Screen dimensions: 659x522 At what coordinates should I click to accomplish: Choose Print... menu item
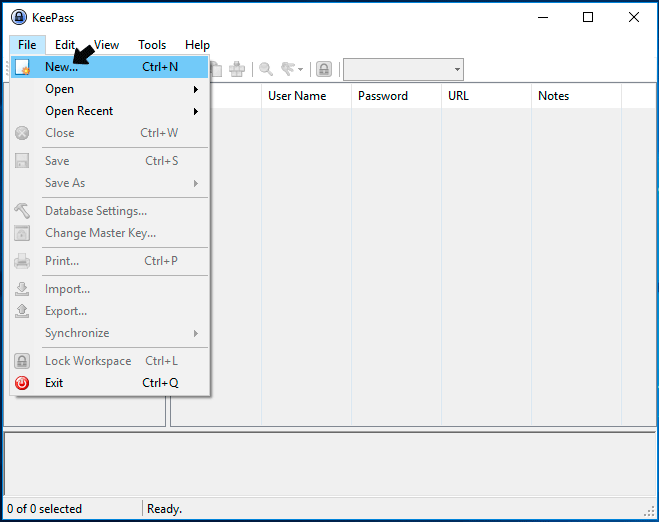[110, 261]
